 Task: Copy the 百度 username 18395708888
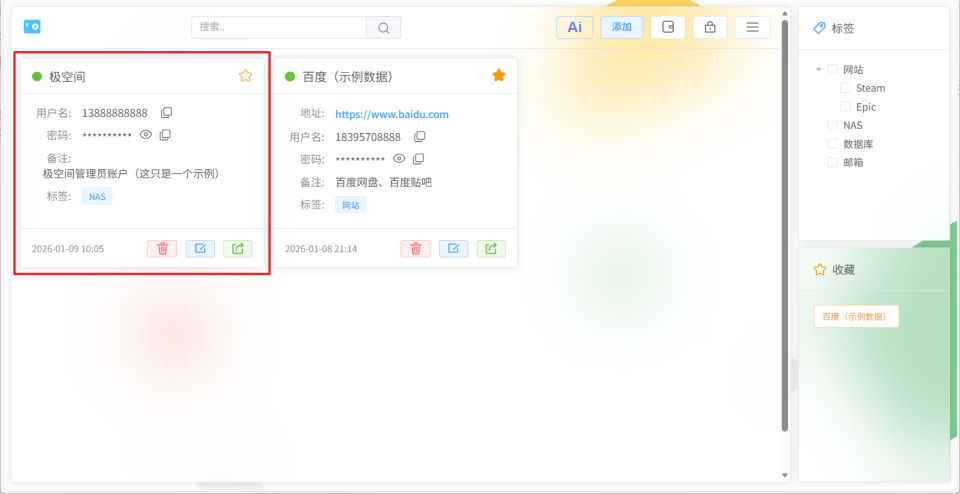[419, 137]
